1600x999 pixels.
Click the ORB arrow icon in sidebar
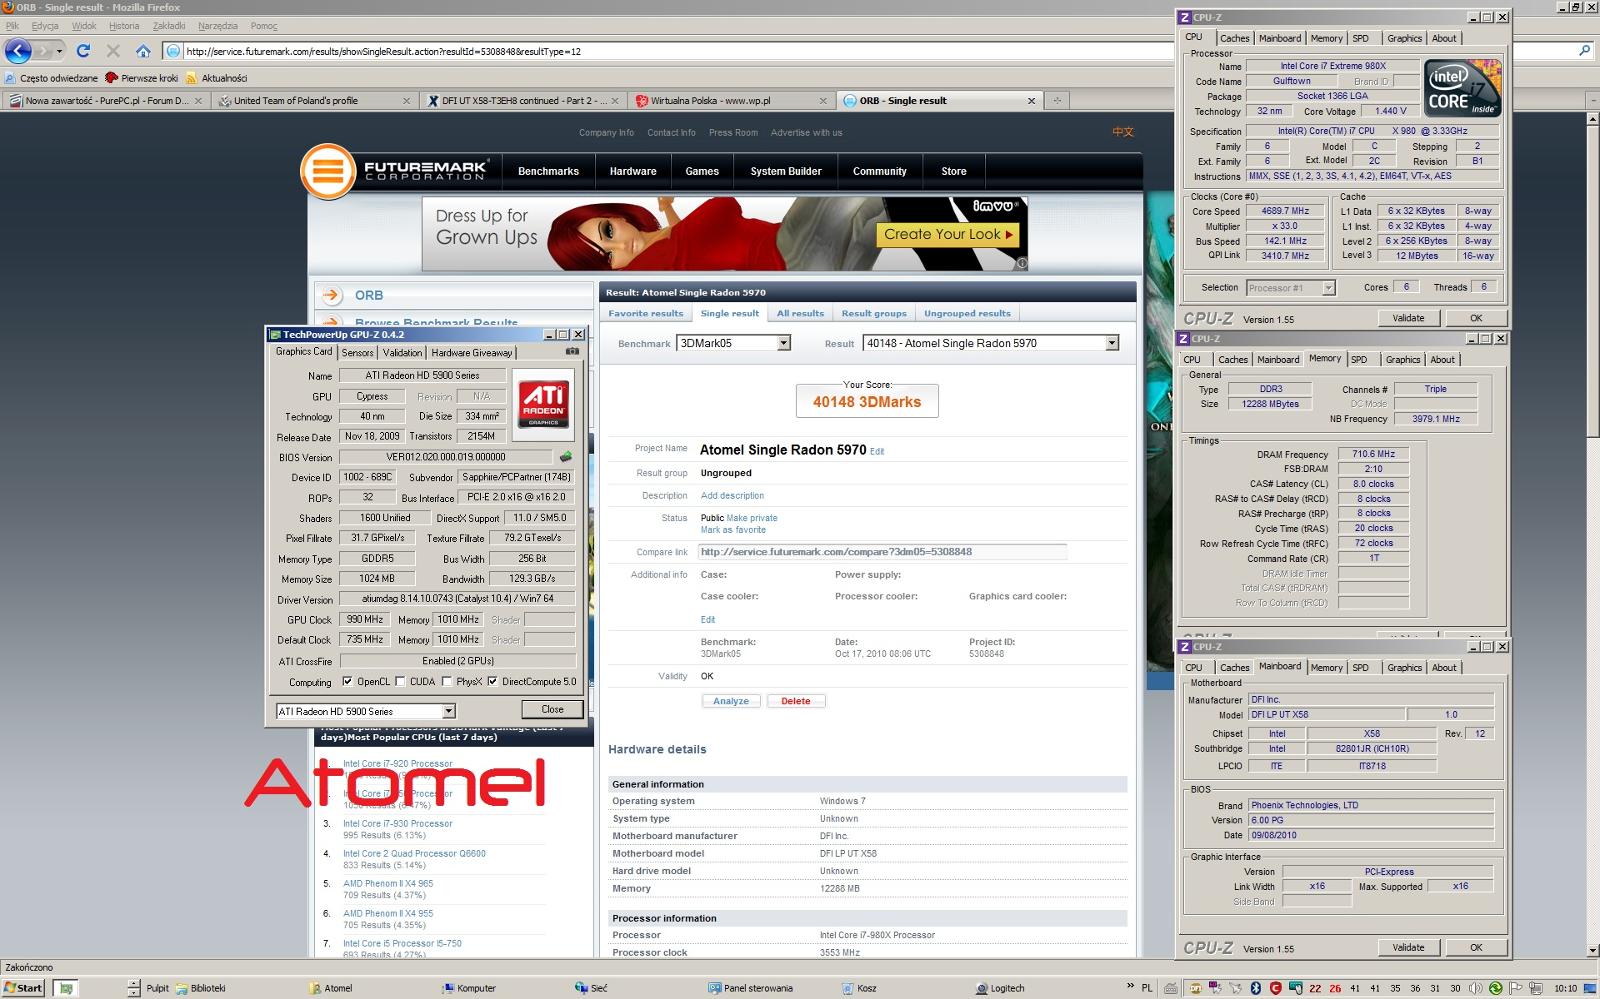click(x=331, y=295)
